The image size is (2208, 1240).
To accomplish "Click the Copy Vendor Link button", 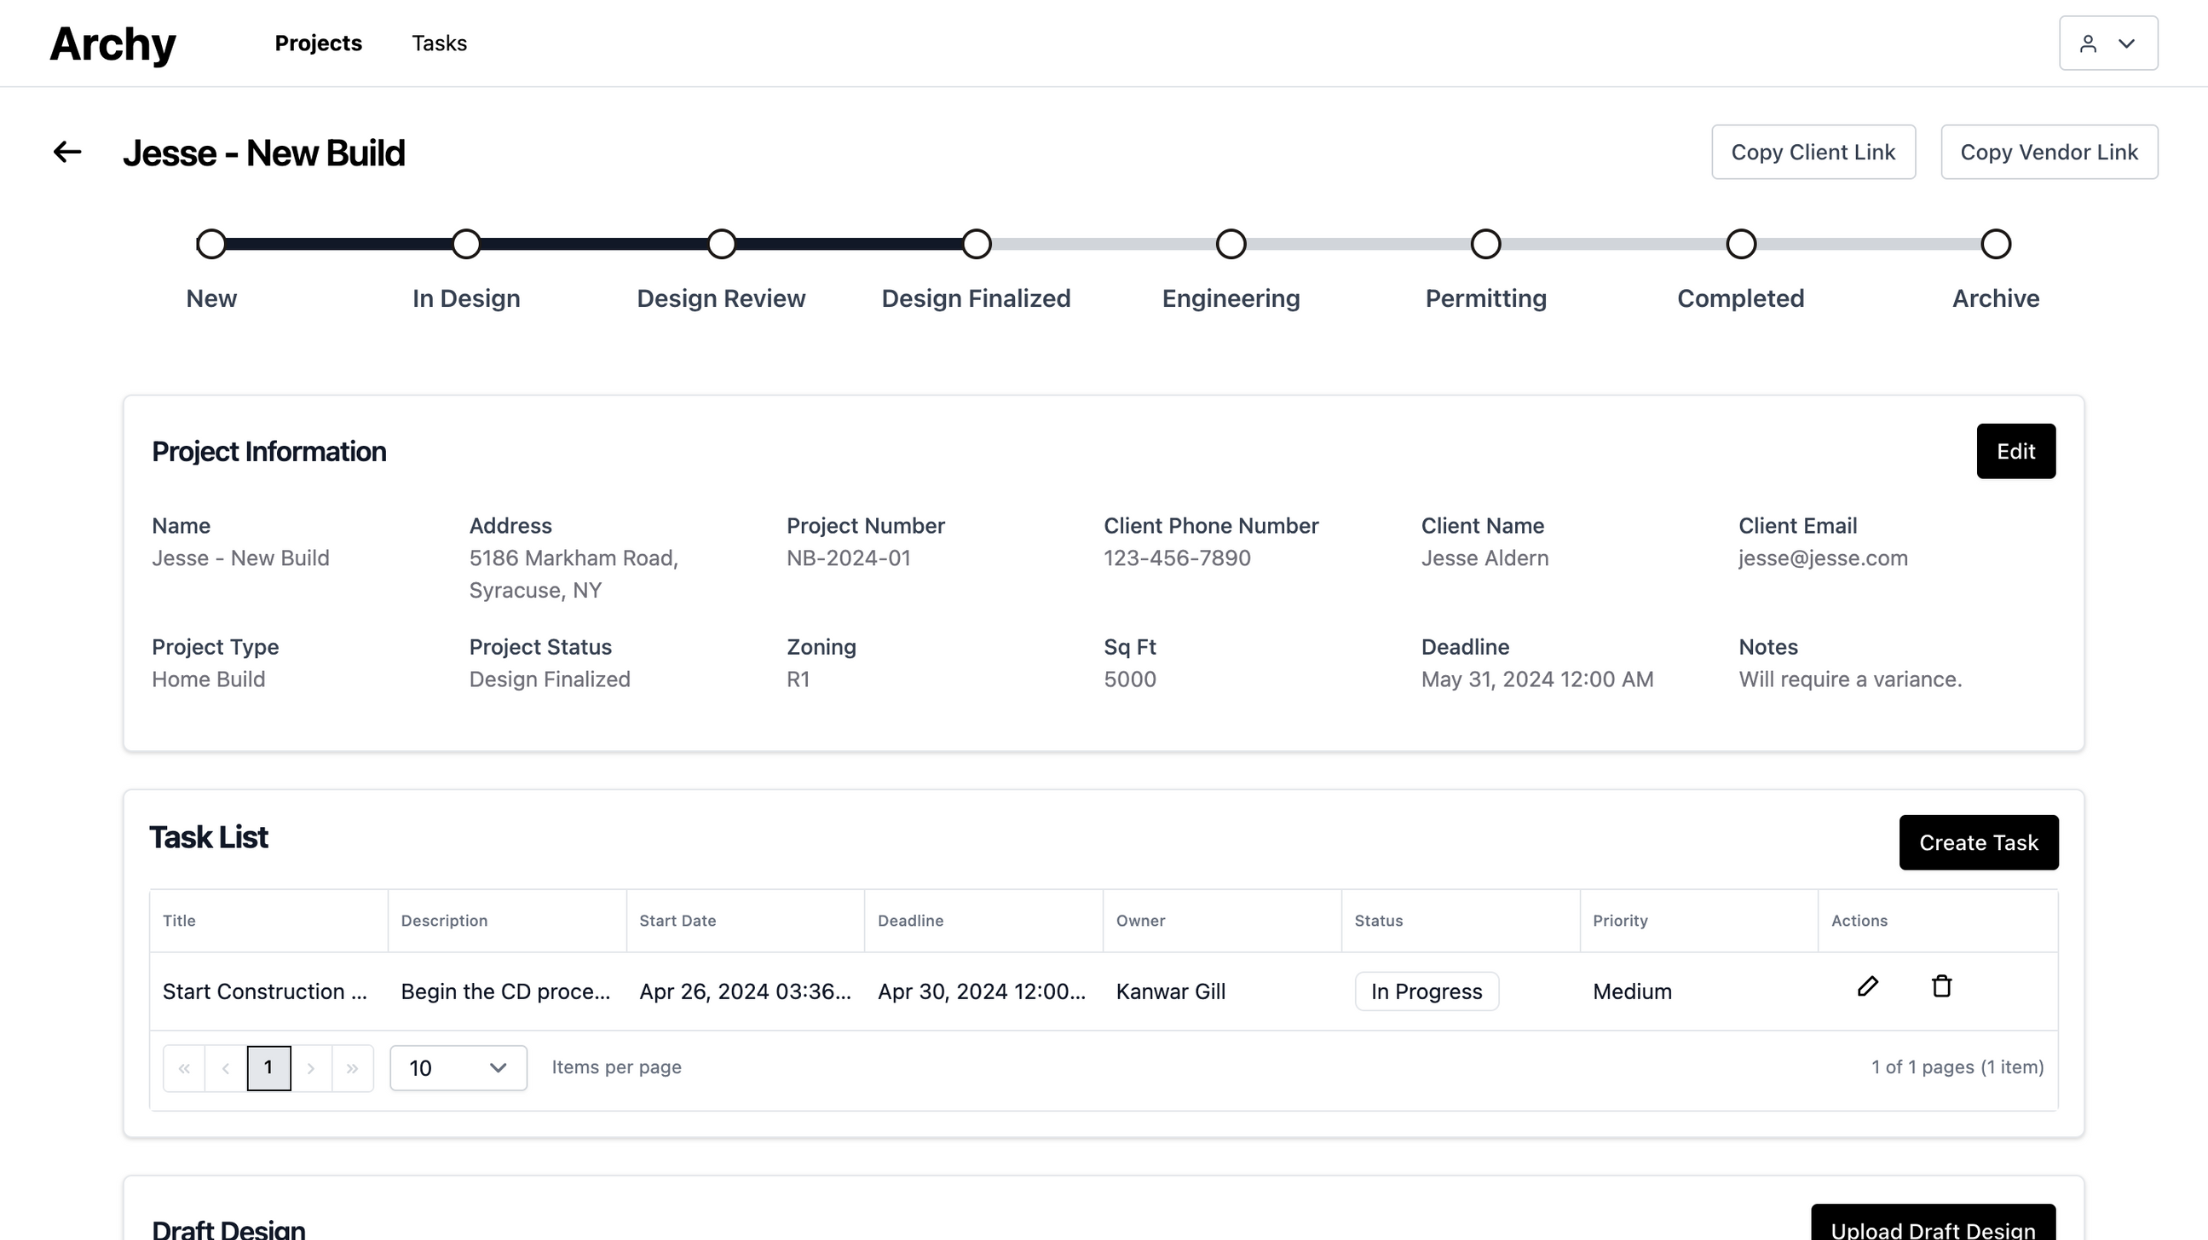I will 2049,152.
